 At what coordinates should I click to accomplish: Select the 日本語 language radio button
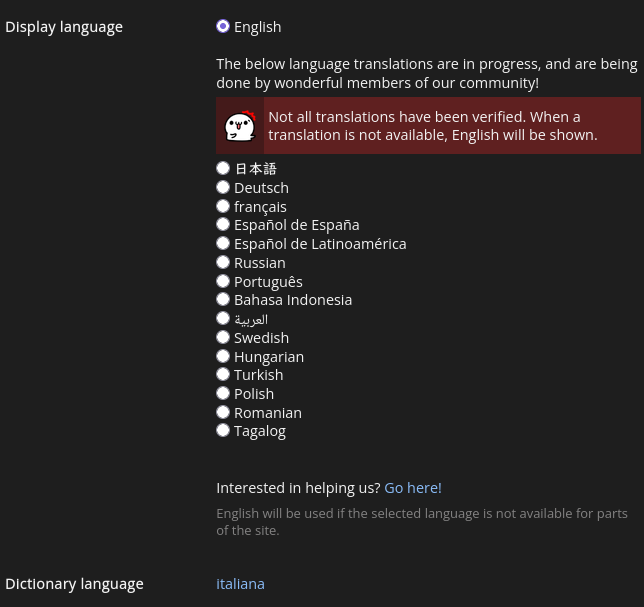pyautogui.click(x=223, y=168)
